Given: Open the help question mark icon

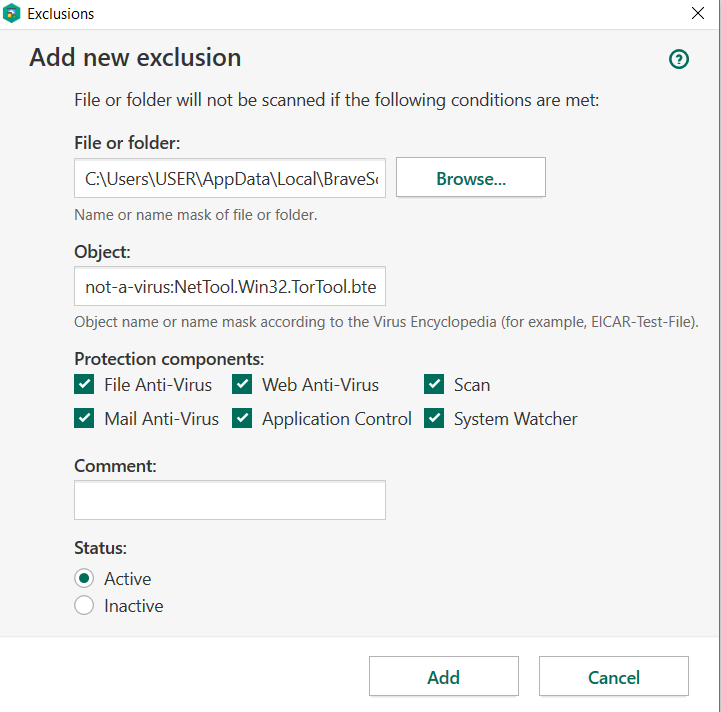Looking at the screenshot, I should [679, 59].
